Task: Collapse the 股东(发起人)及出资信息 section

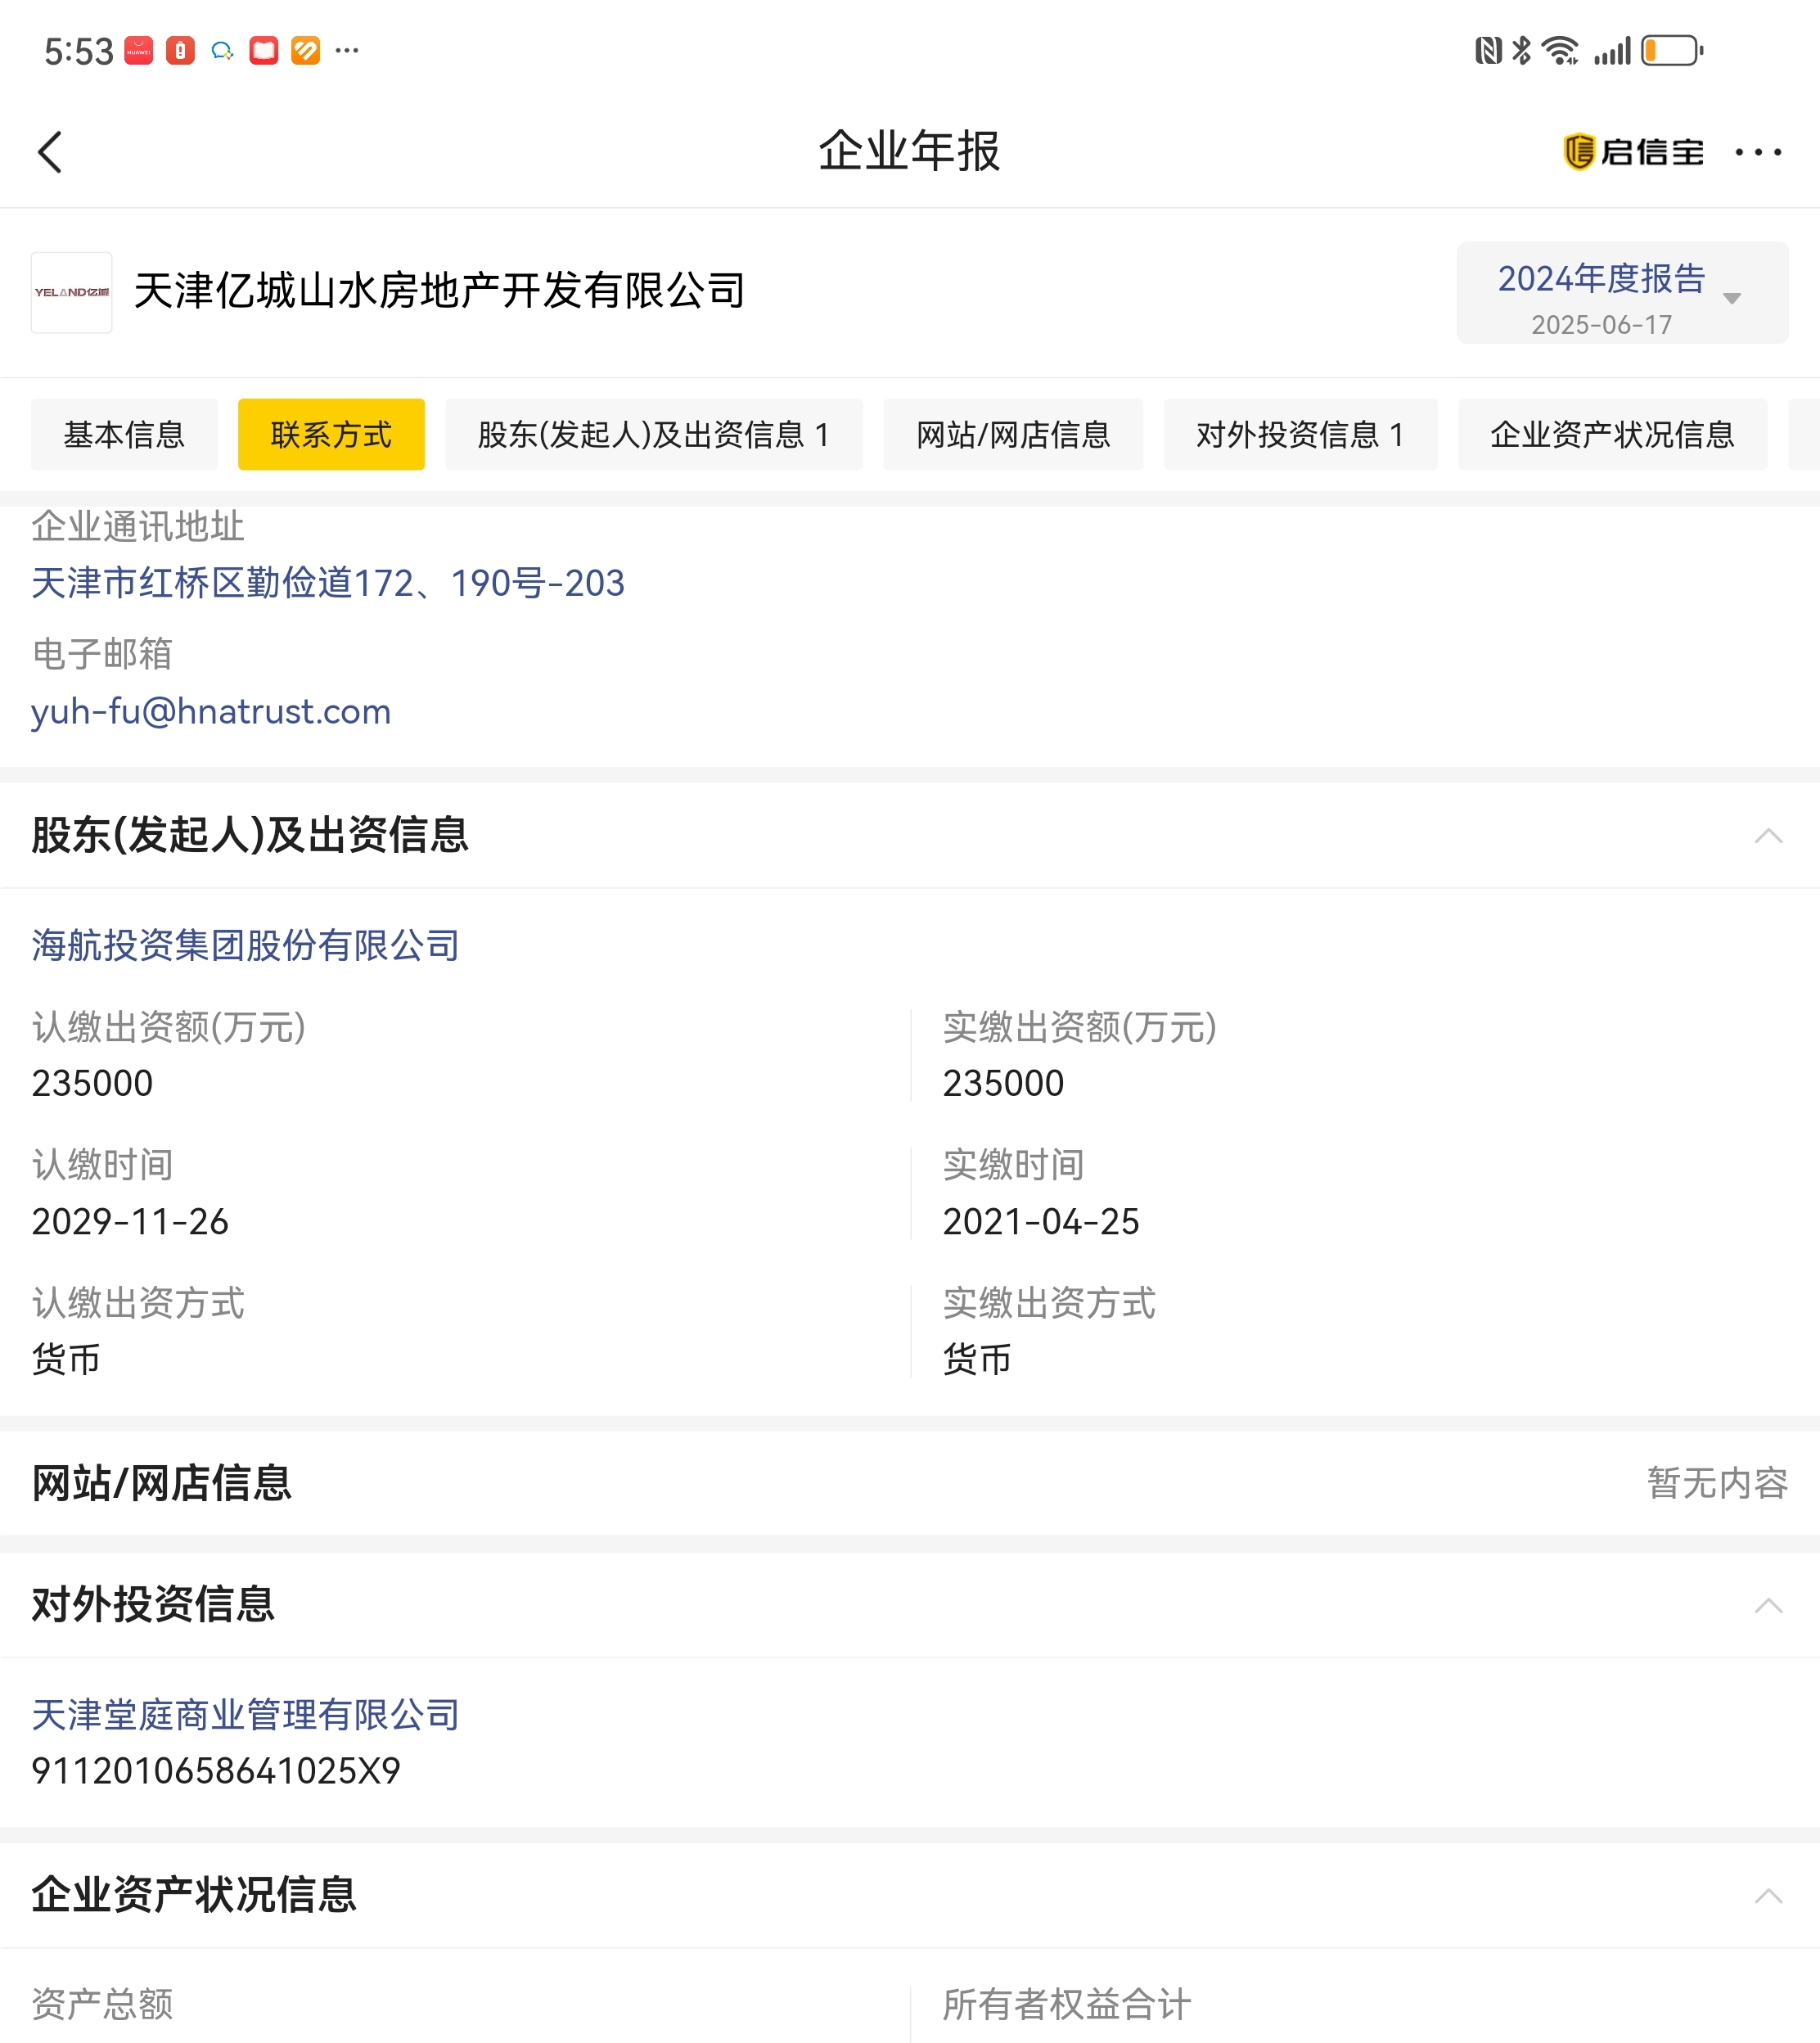Action: click(x=1767, y=836)
